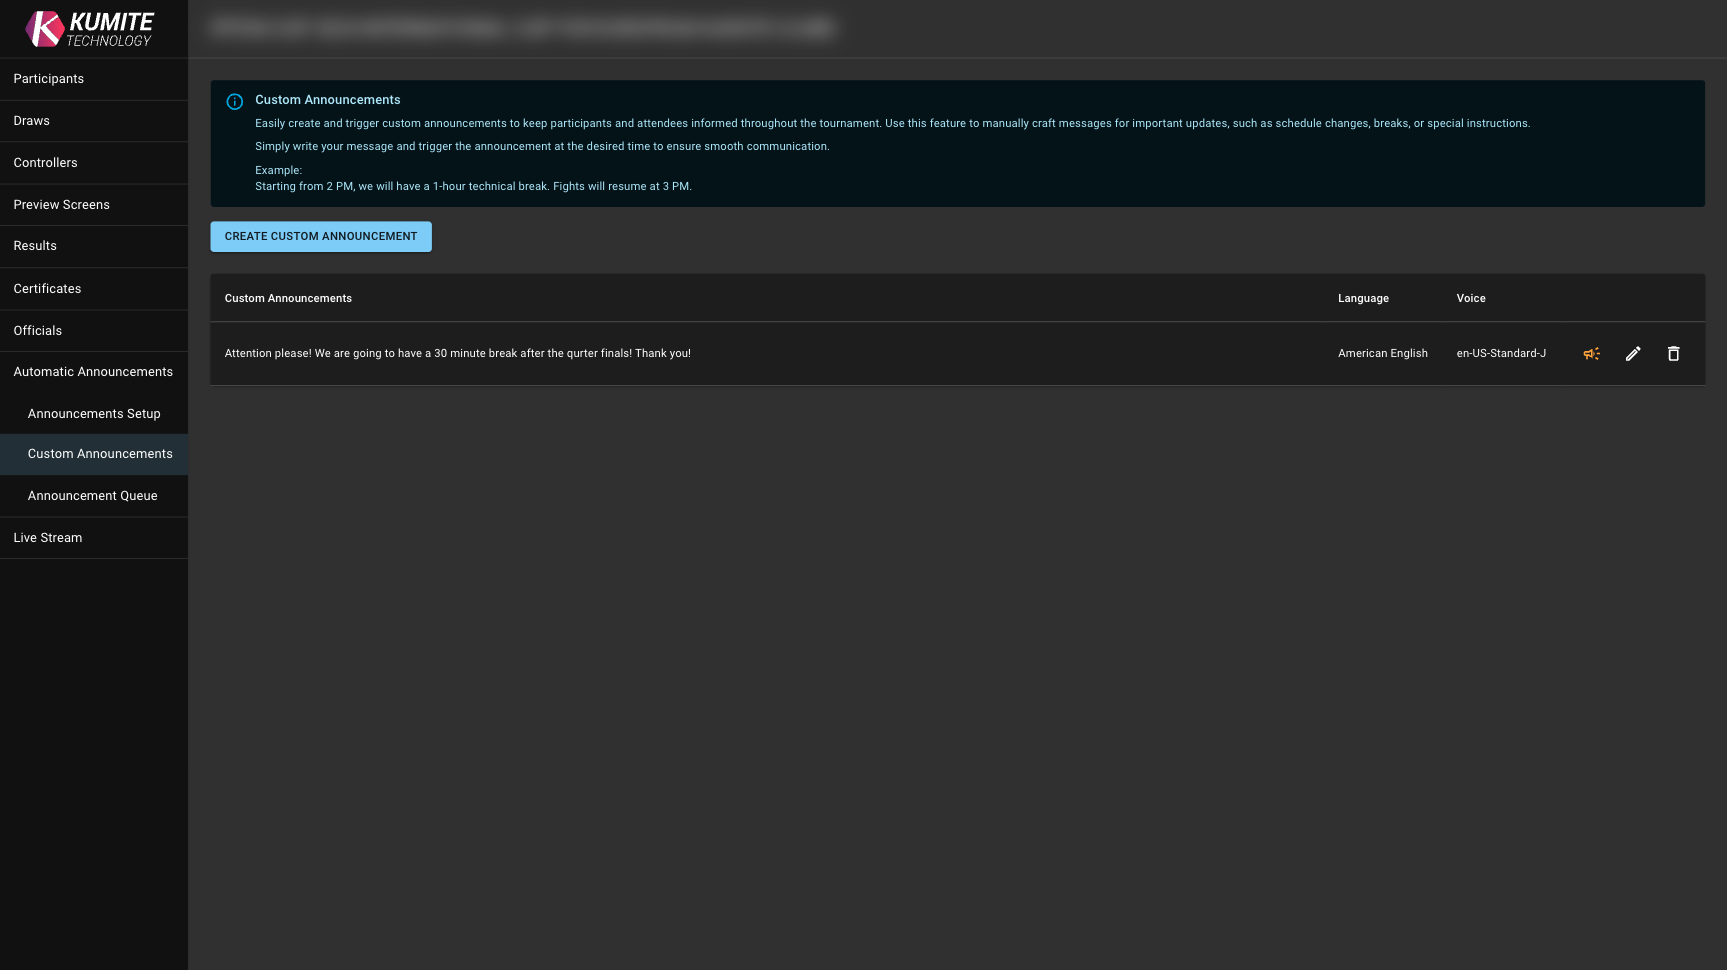Open the Announcement Queue page
The image size is (1727, 970).
click(93, 496)
